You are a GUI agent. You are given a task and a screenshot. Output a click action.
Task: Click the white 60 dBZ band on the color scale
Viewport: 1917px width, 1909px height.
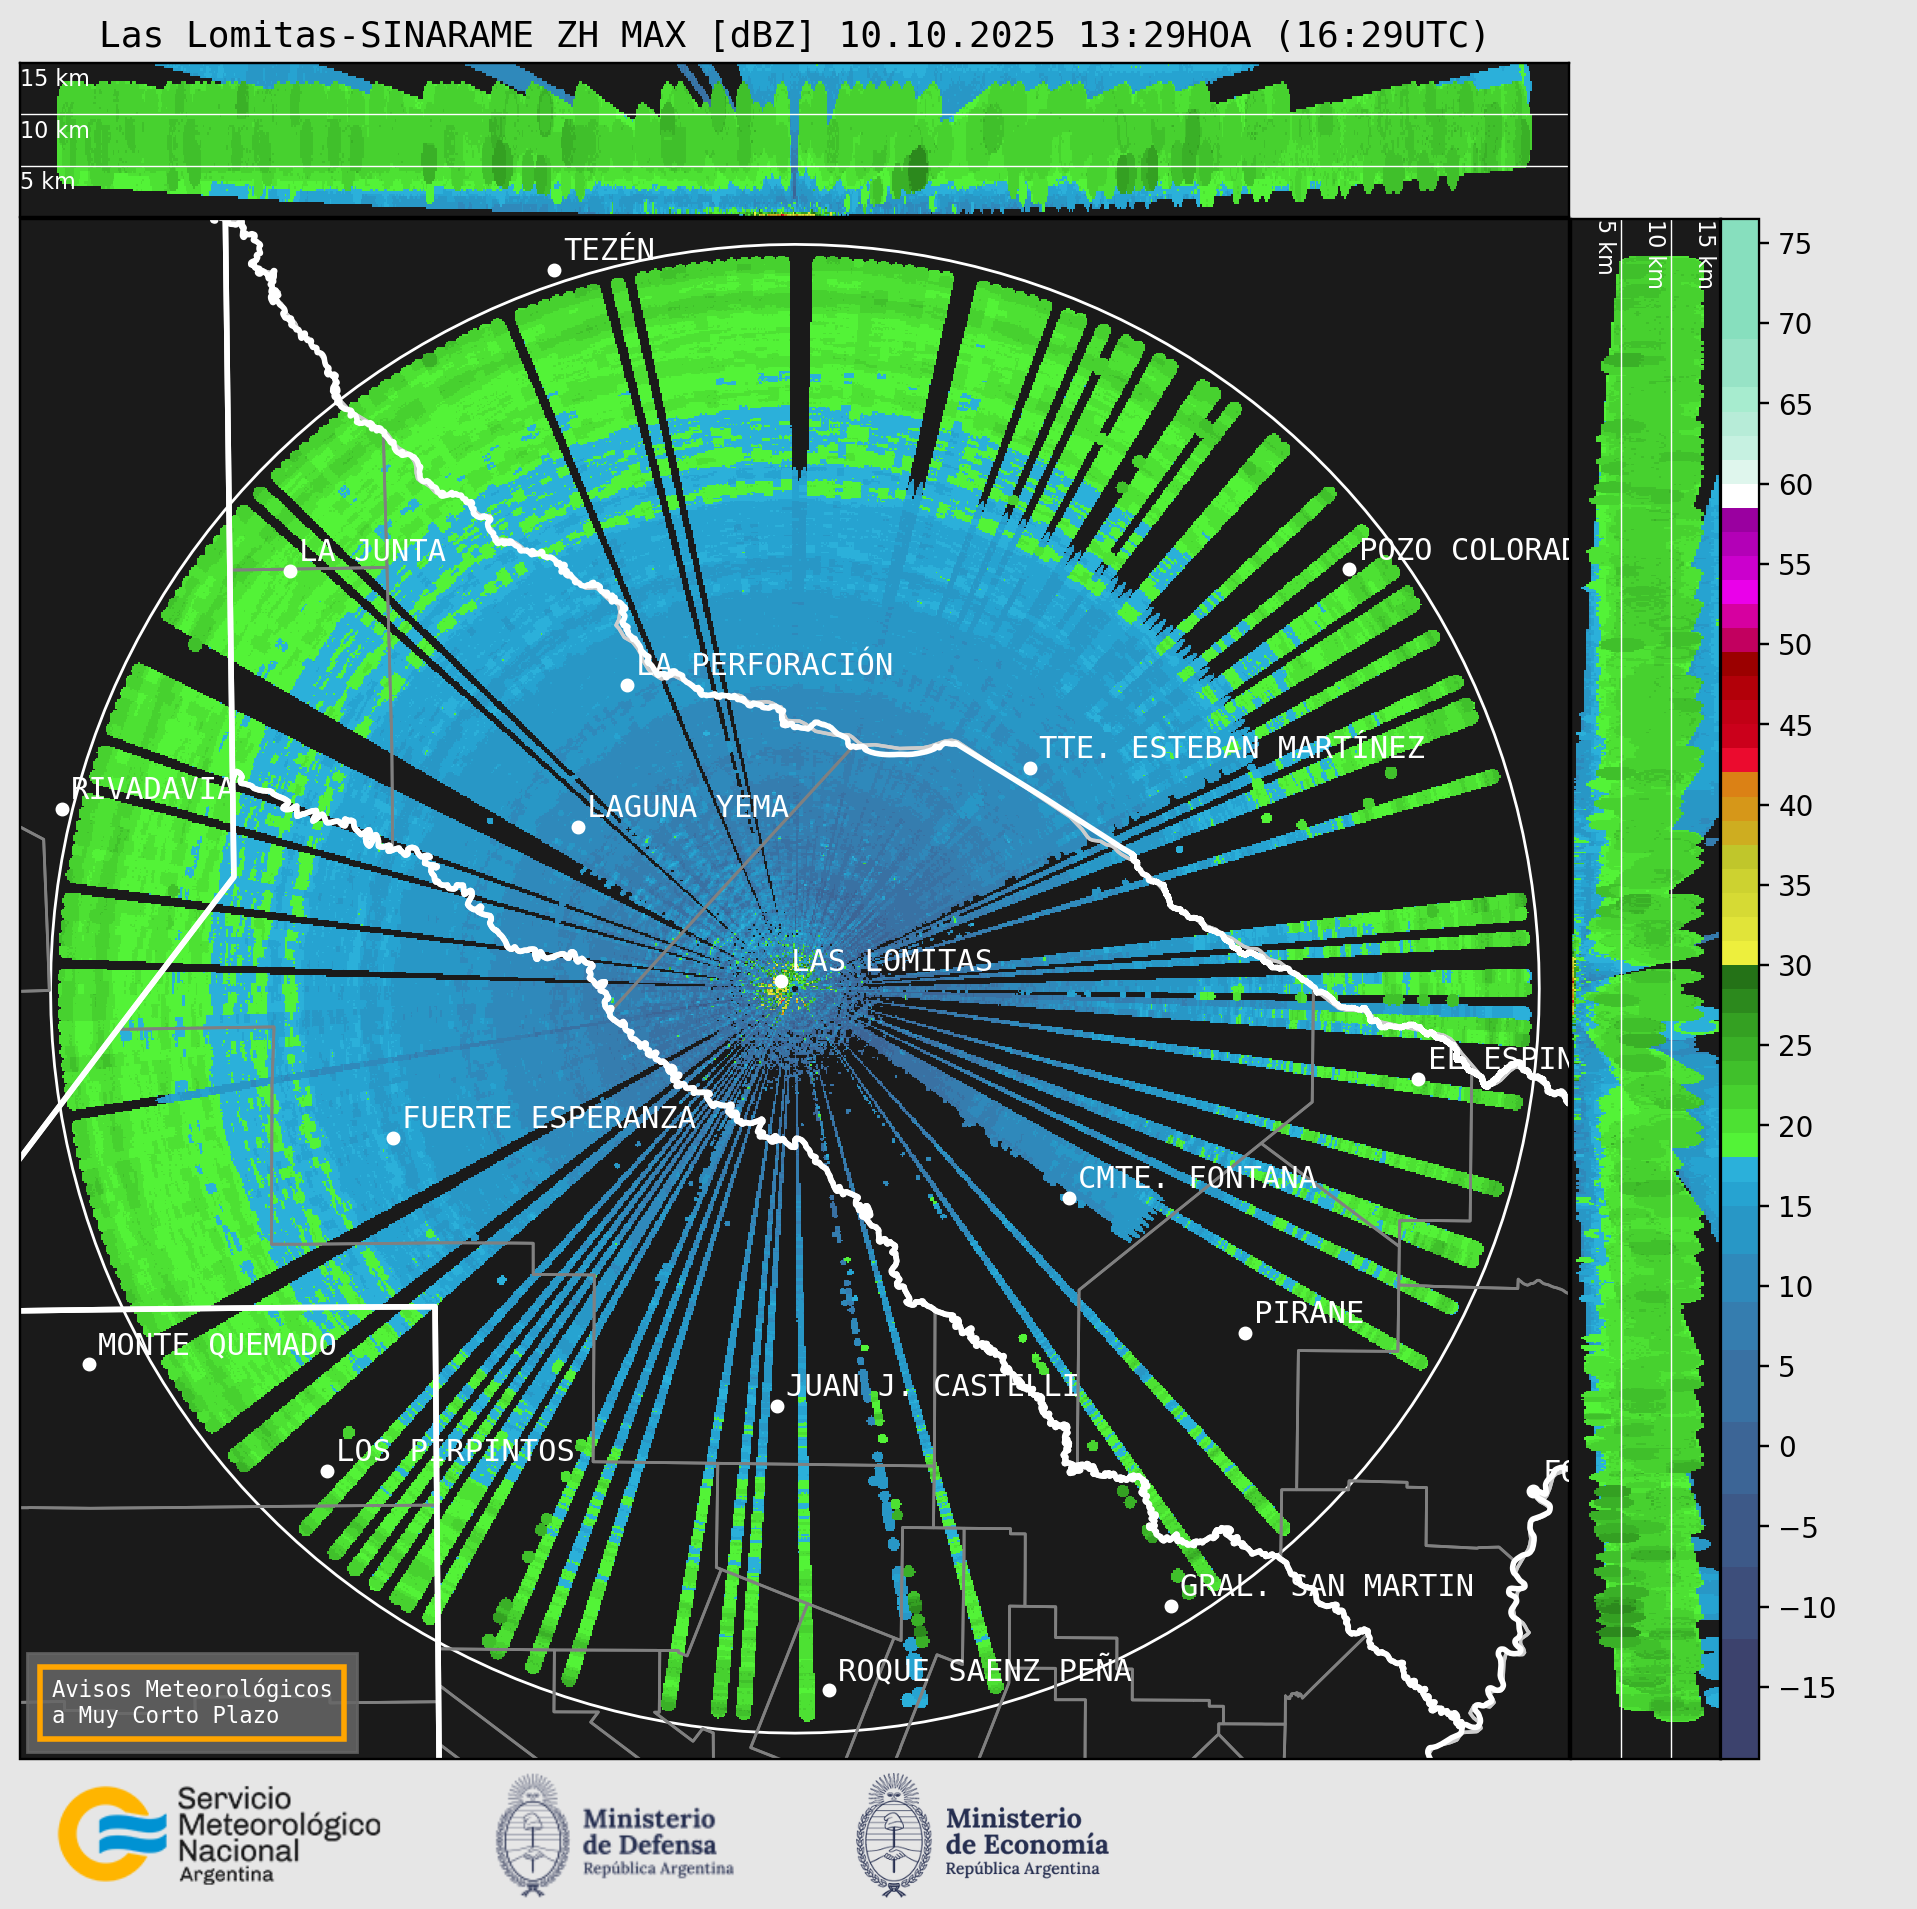[x=1739, y=496]
